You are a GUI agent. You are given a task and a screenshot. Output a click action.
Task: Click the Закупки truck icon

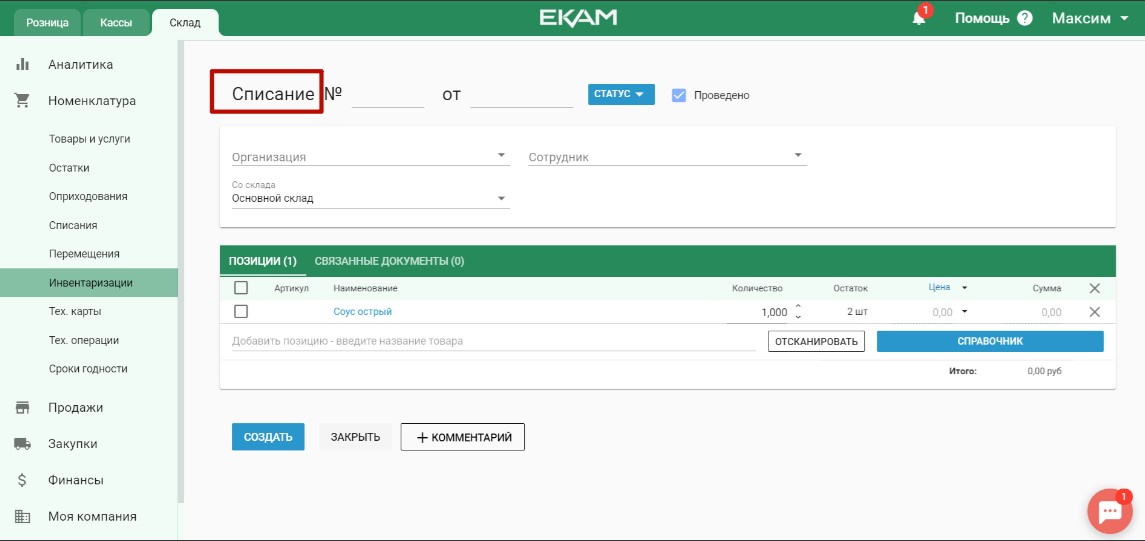23,444
